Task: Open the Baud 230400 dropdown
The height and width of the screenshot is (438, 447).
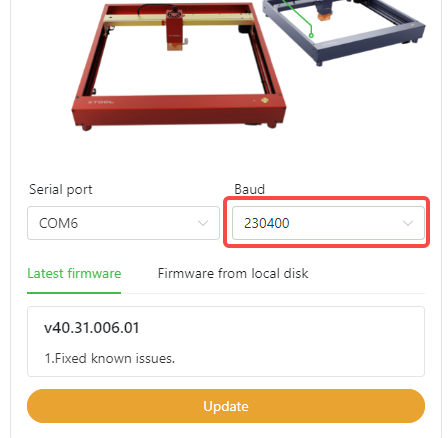Action: coord(328,223)
